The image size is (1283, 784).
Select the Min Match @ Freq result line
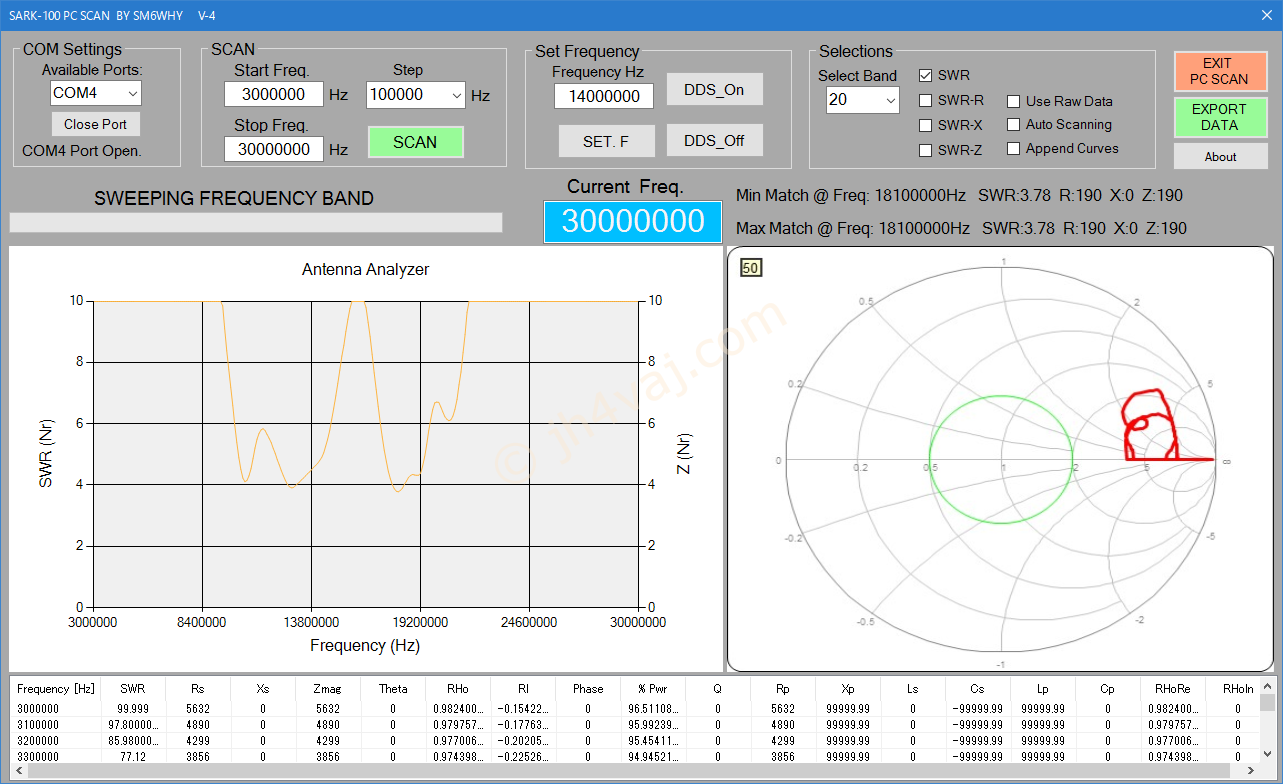pyautogui.click(x=960, y=195)
